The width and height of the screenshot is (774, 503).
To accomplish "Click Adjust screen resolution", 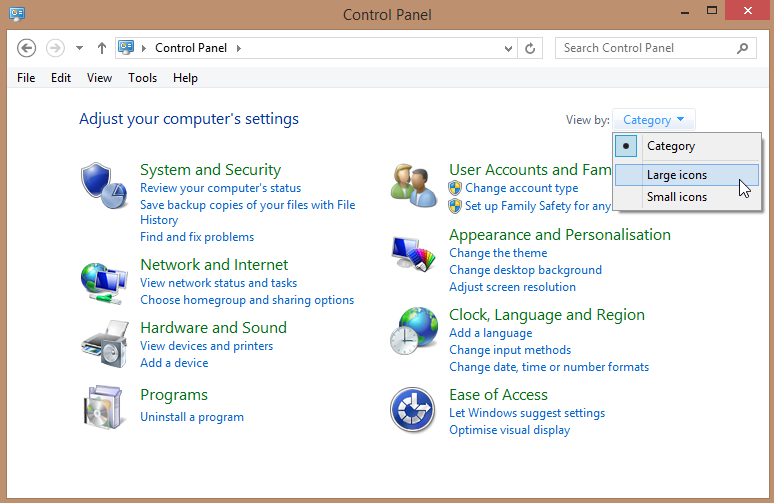I will (512, 287).
